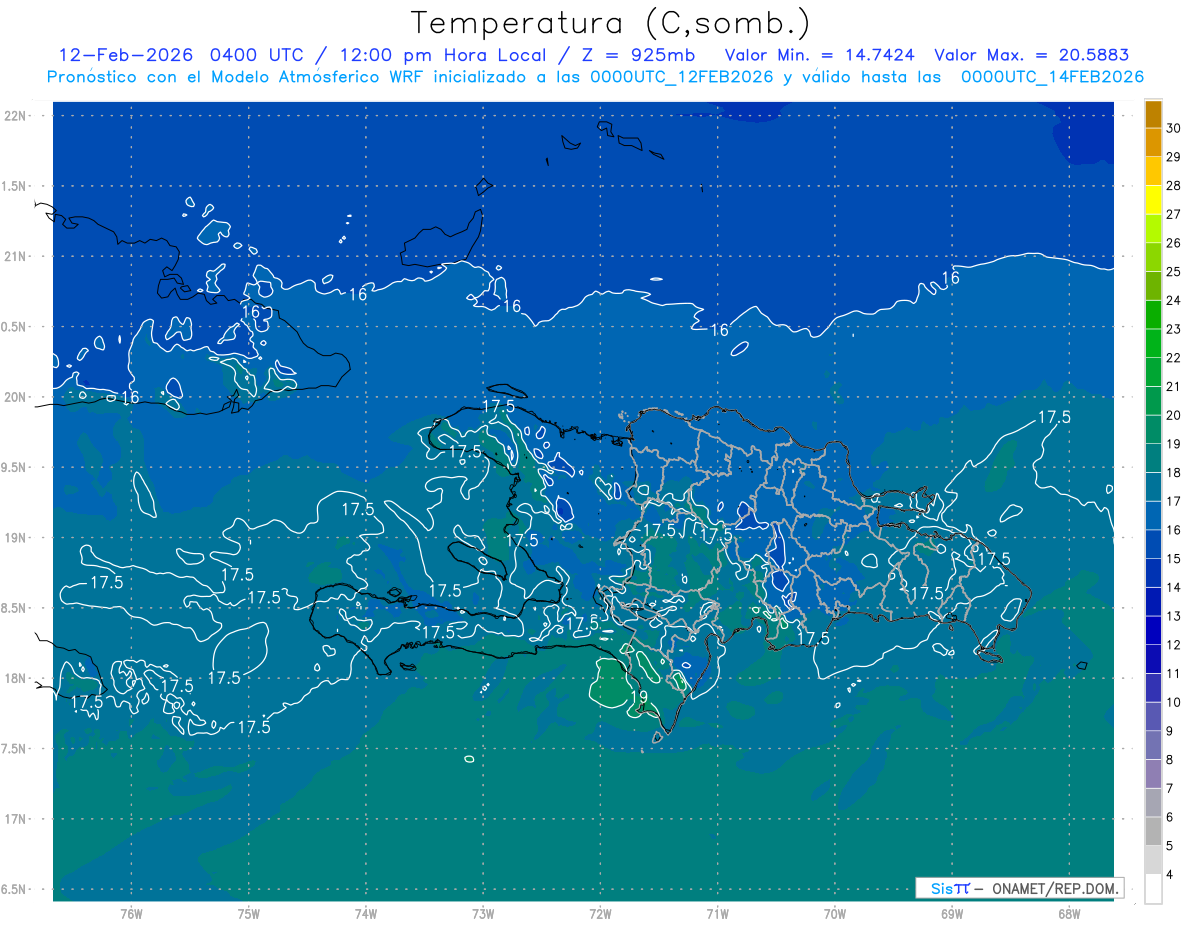Click the '70W' longitude label
The height and width of the screenshot is (927, 1200).
(835, 913)
